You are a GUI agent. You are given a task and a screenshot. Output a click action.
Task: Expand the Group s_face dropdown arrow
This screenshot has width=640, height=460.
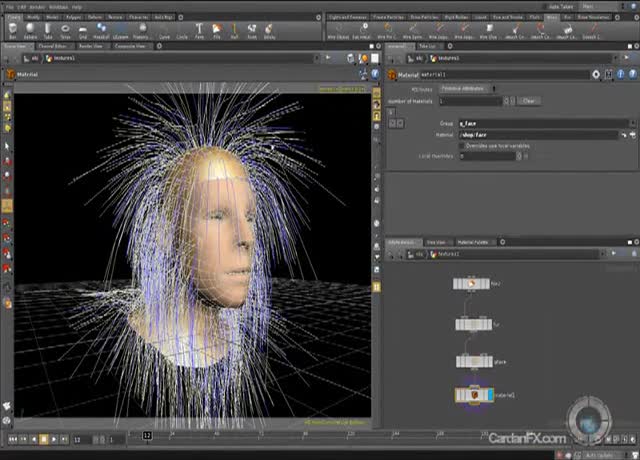point(633,123)
